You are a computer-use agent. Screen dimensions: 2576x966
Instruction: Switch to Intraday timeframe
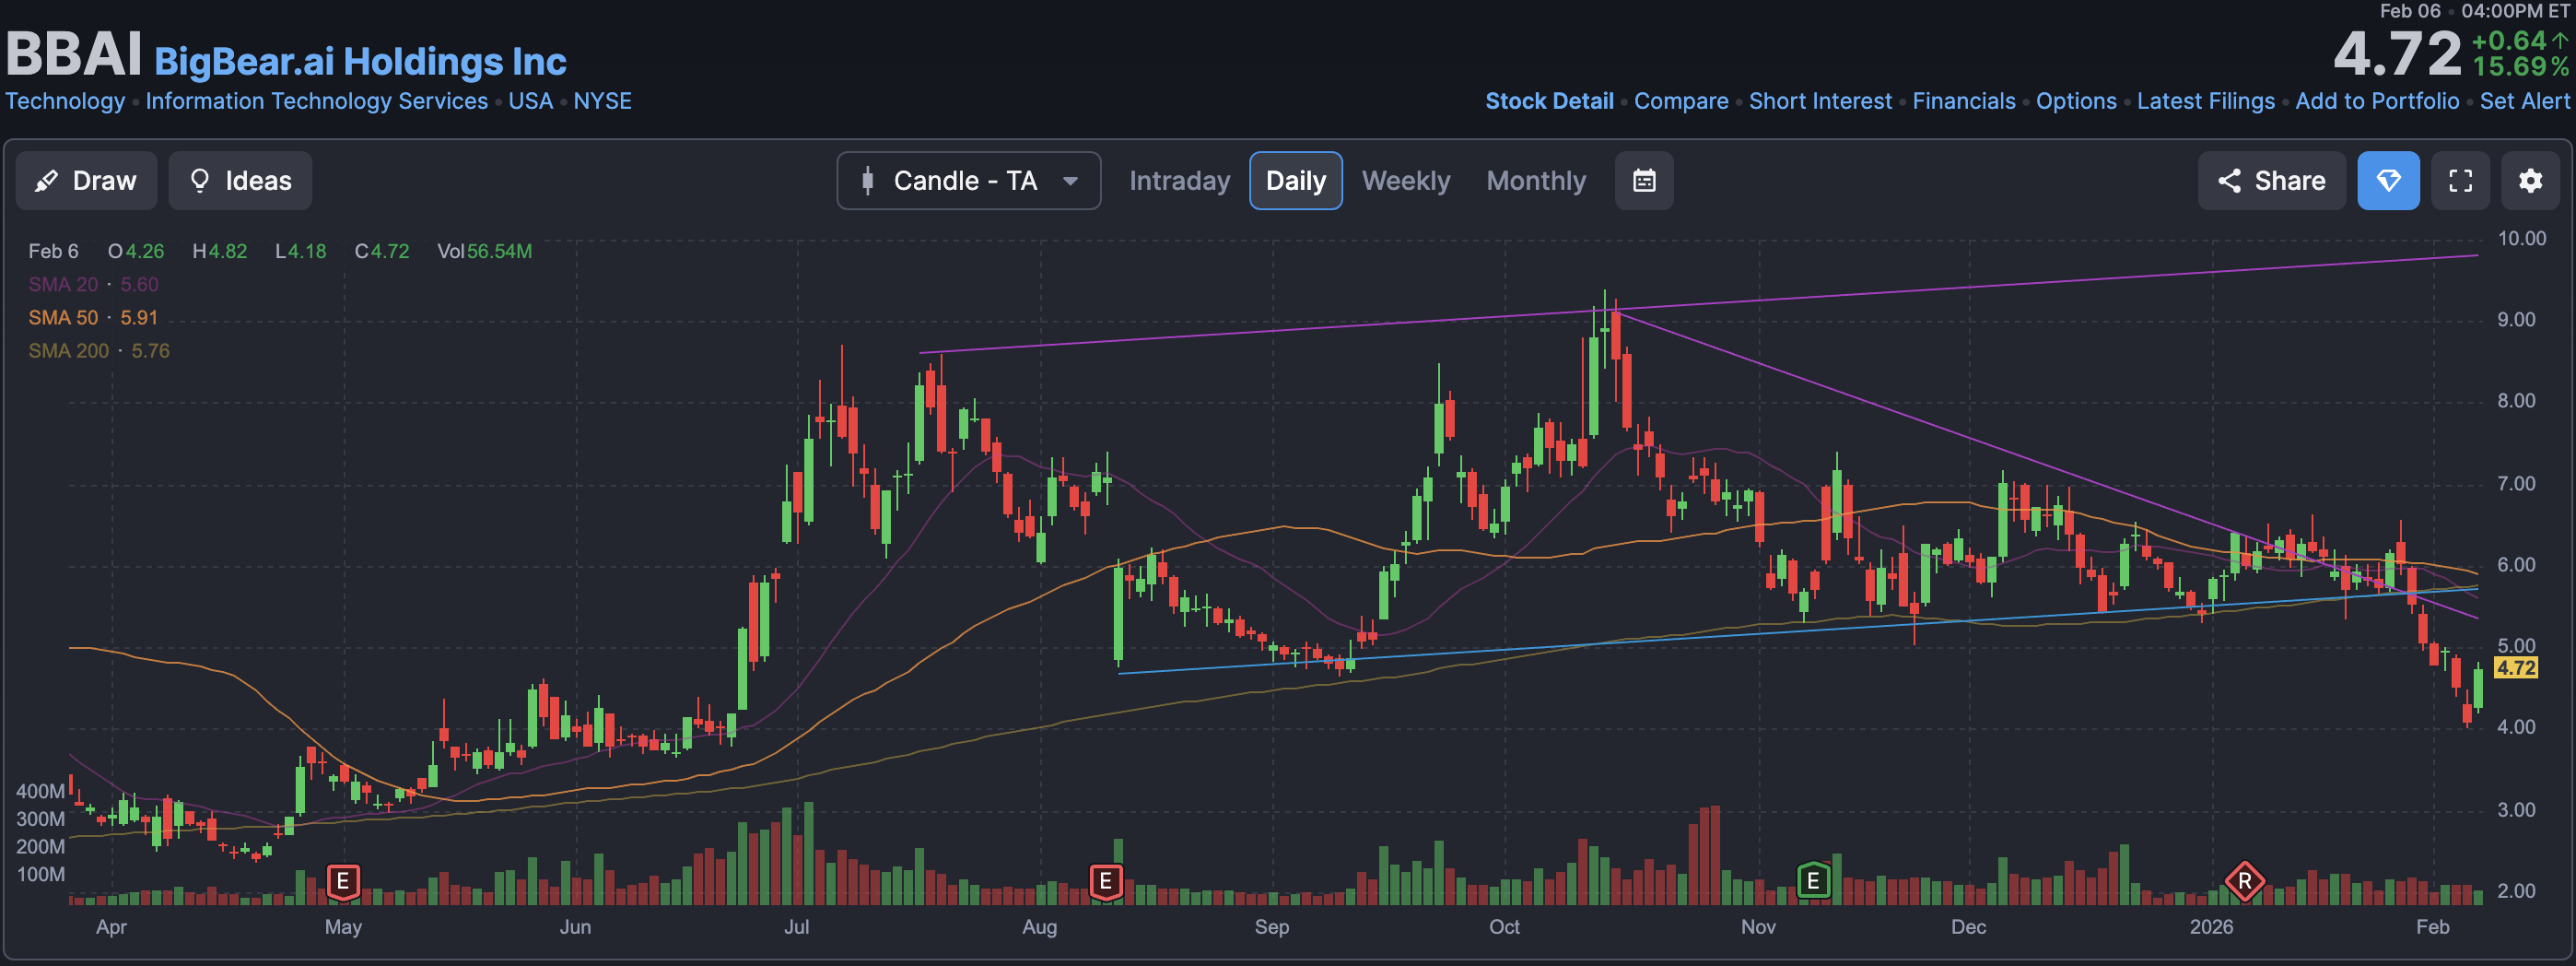(1179, 181)
